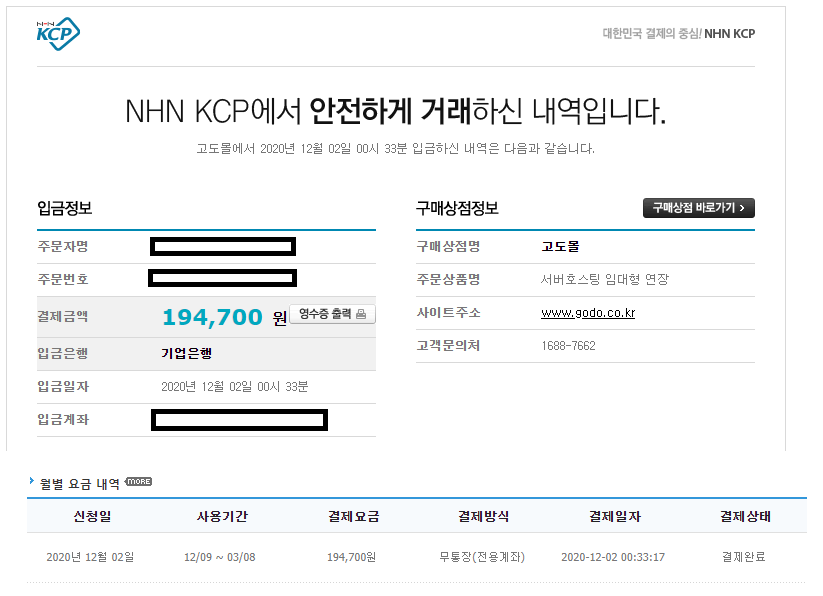Open the www.godo.co.kr site link

(x=588, y=313)
